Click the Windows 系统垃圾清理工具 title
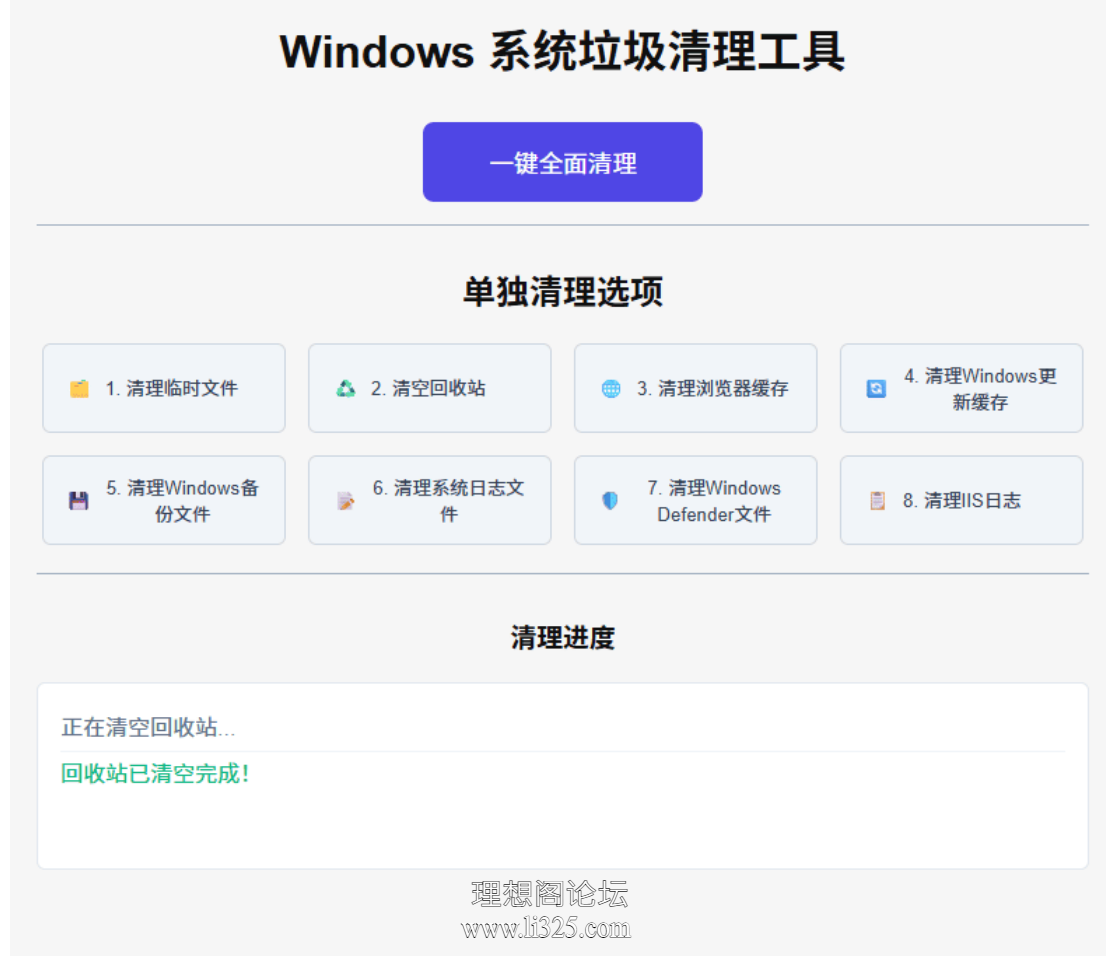Screen dimensions: 1106x956 click(x=562, y=52)
